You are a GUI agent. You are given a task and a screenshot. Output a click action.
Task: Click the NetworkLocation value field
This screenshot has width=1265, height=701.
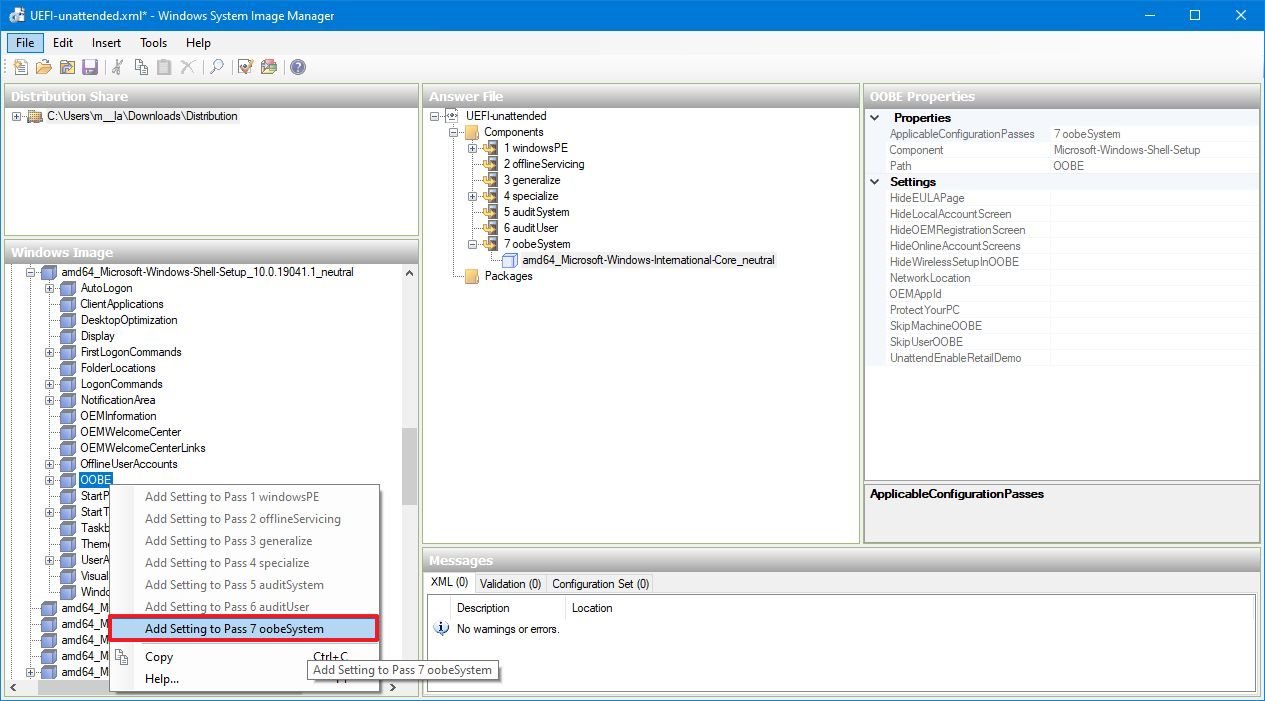click(1154, 278)
